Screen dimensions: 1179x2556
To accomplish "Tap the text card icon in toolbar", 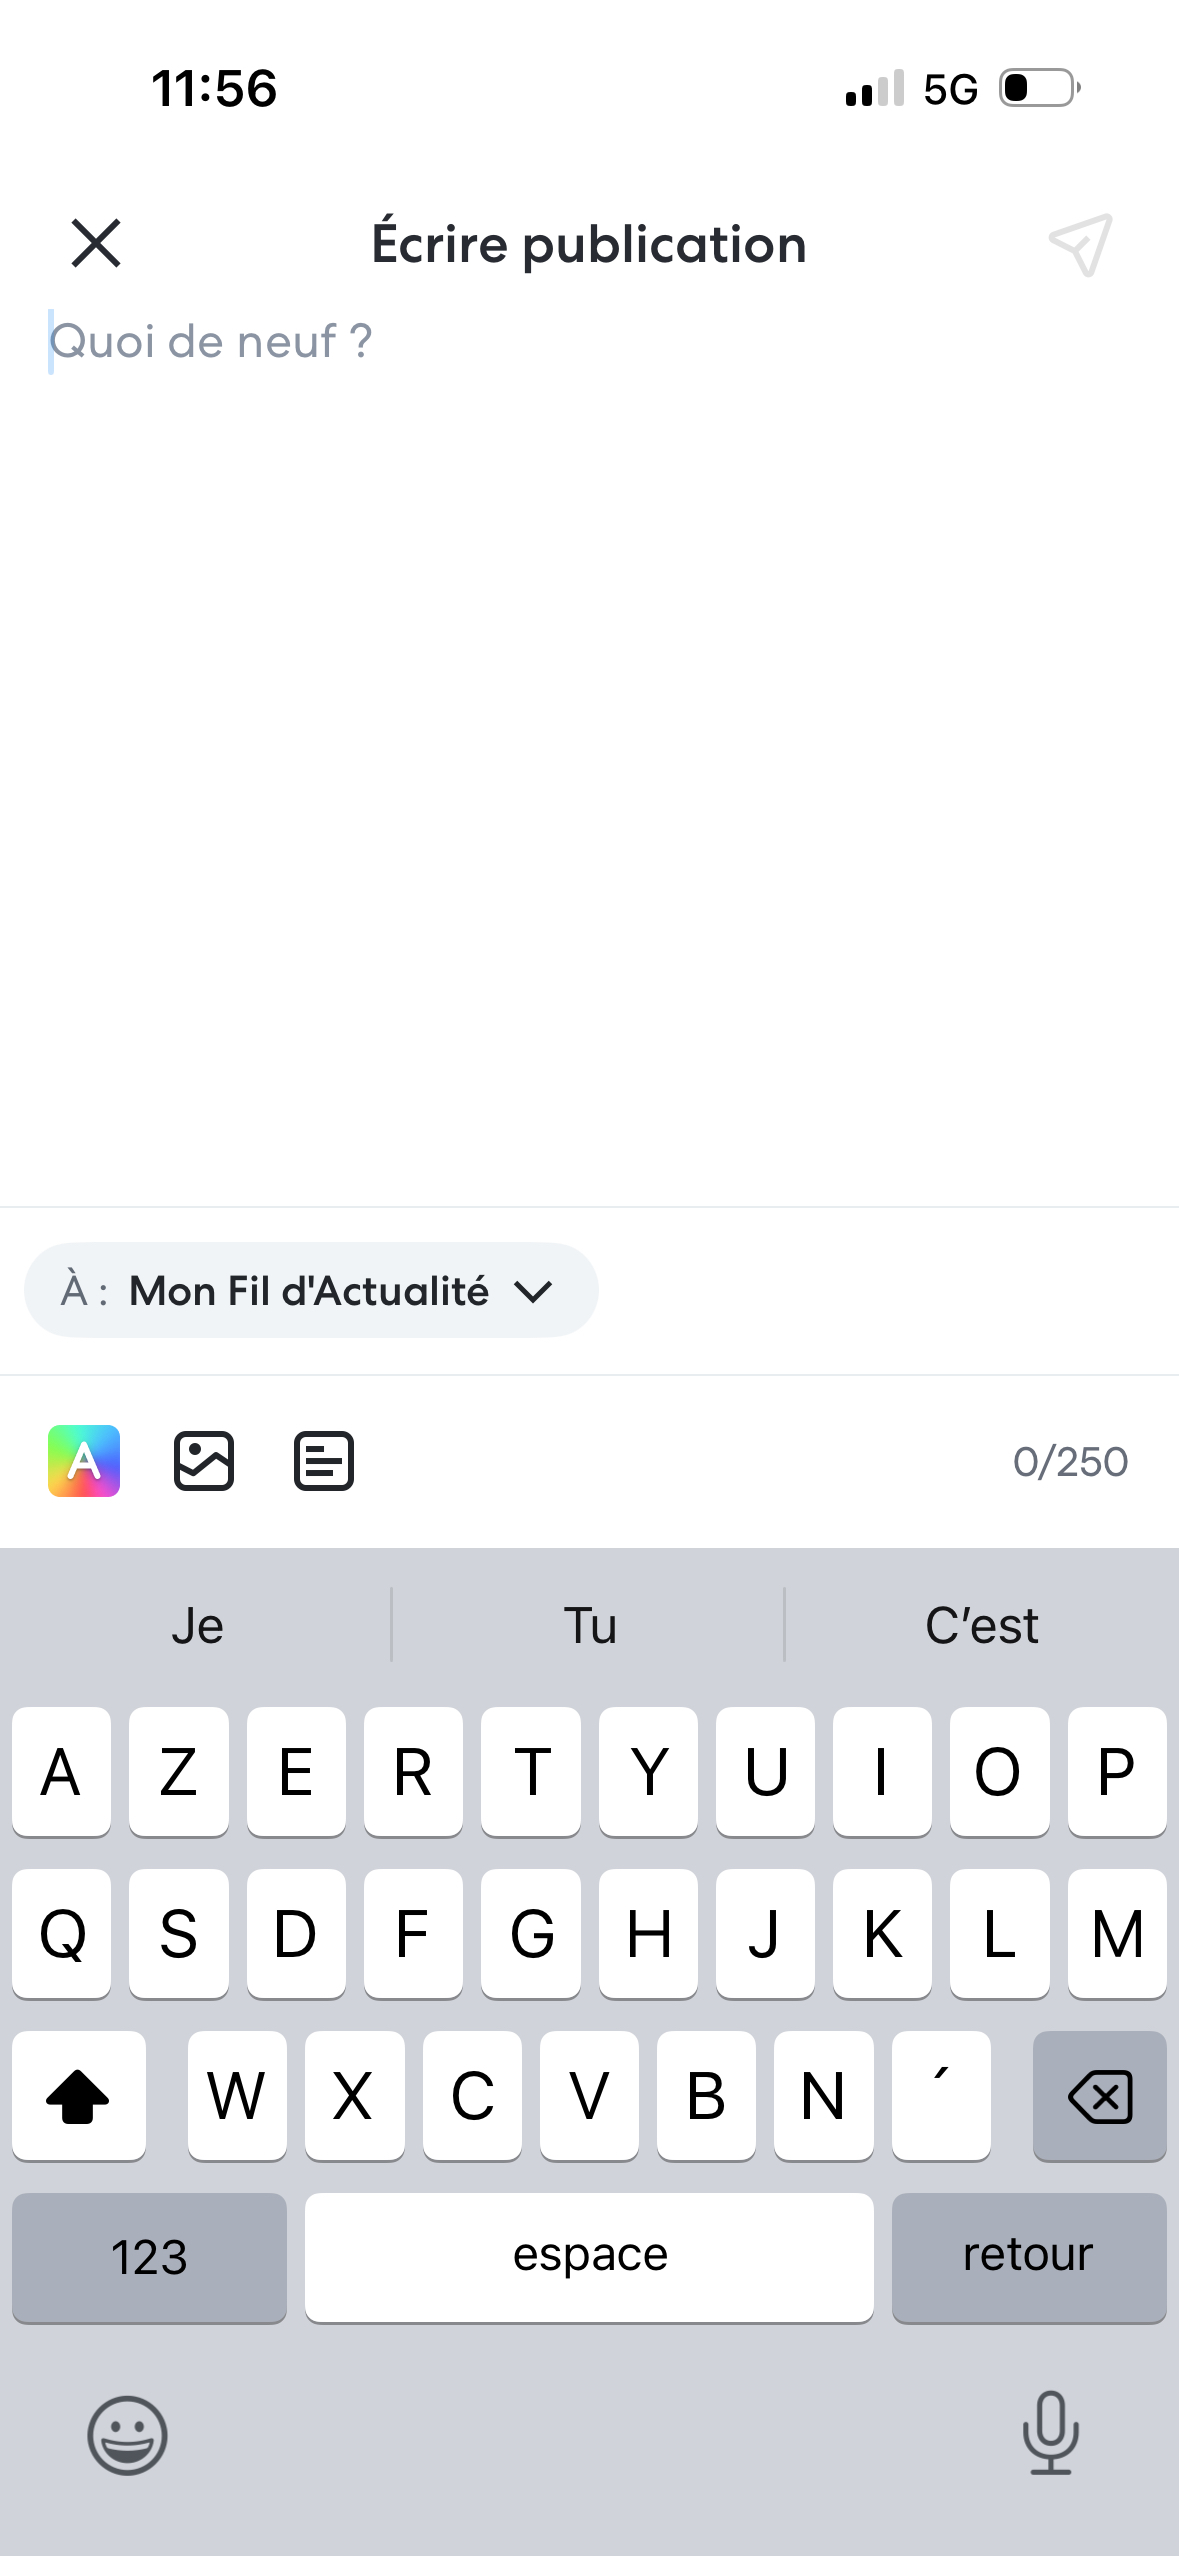I will pyautogui.click(x=323, y=1461).
